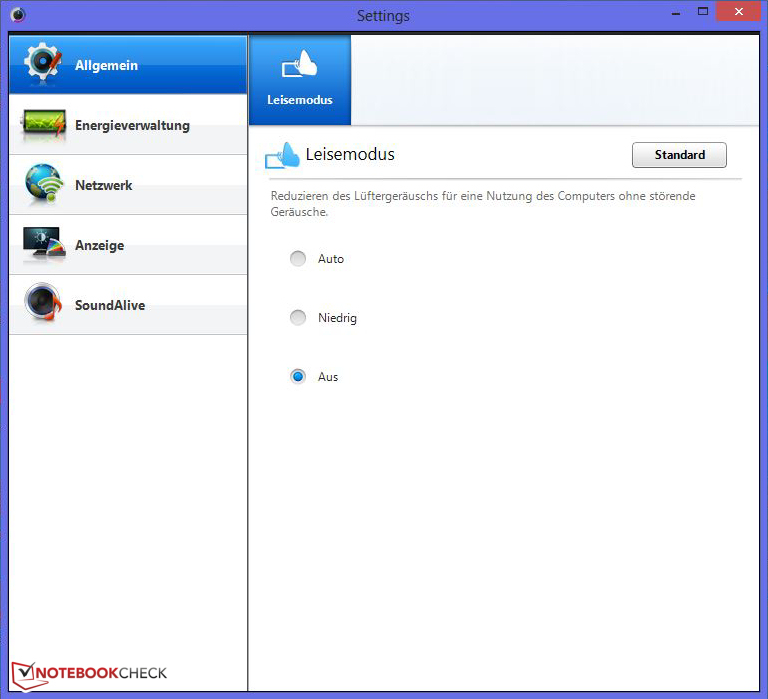Open SoundAlive settings

(128, 305)
